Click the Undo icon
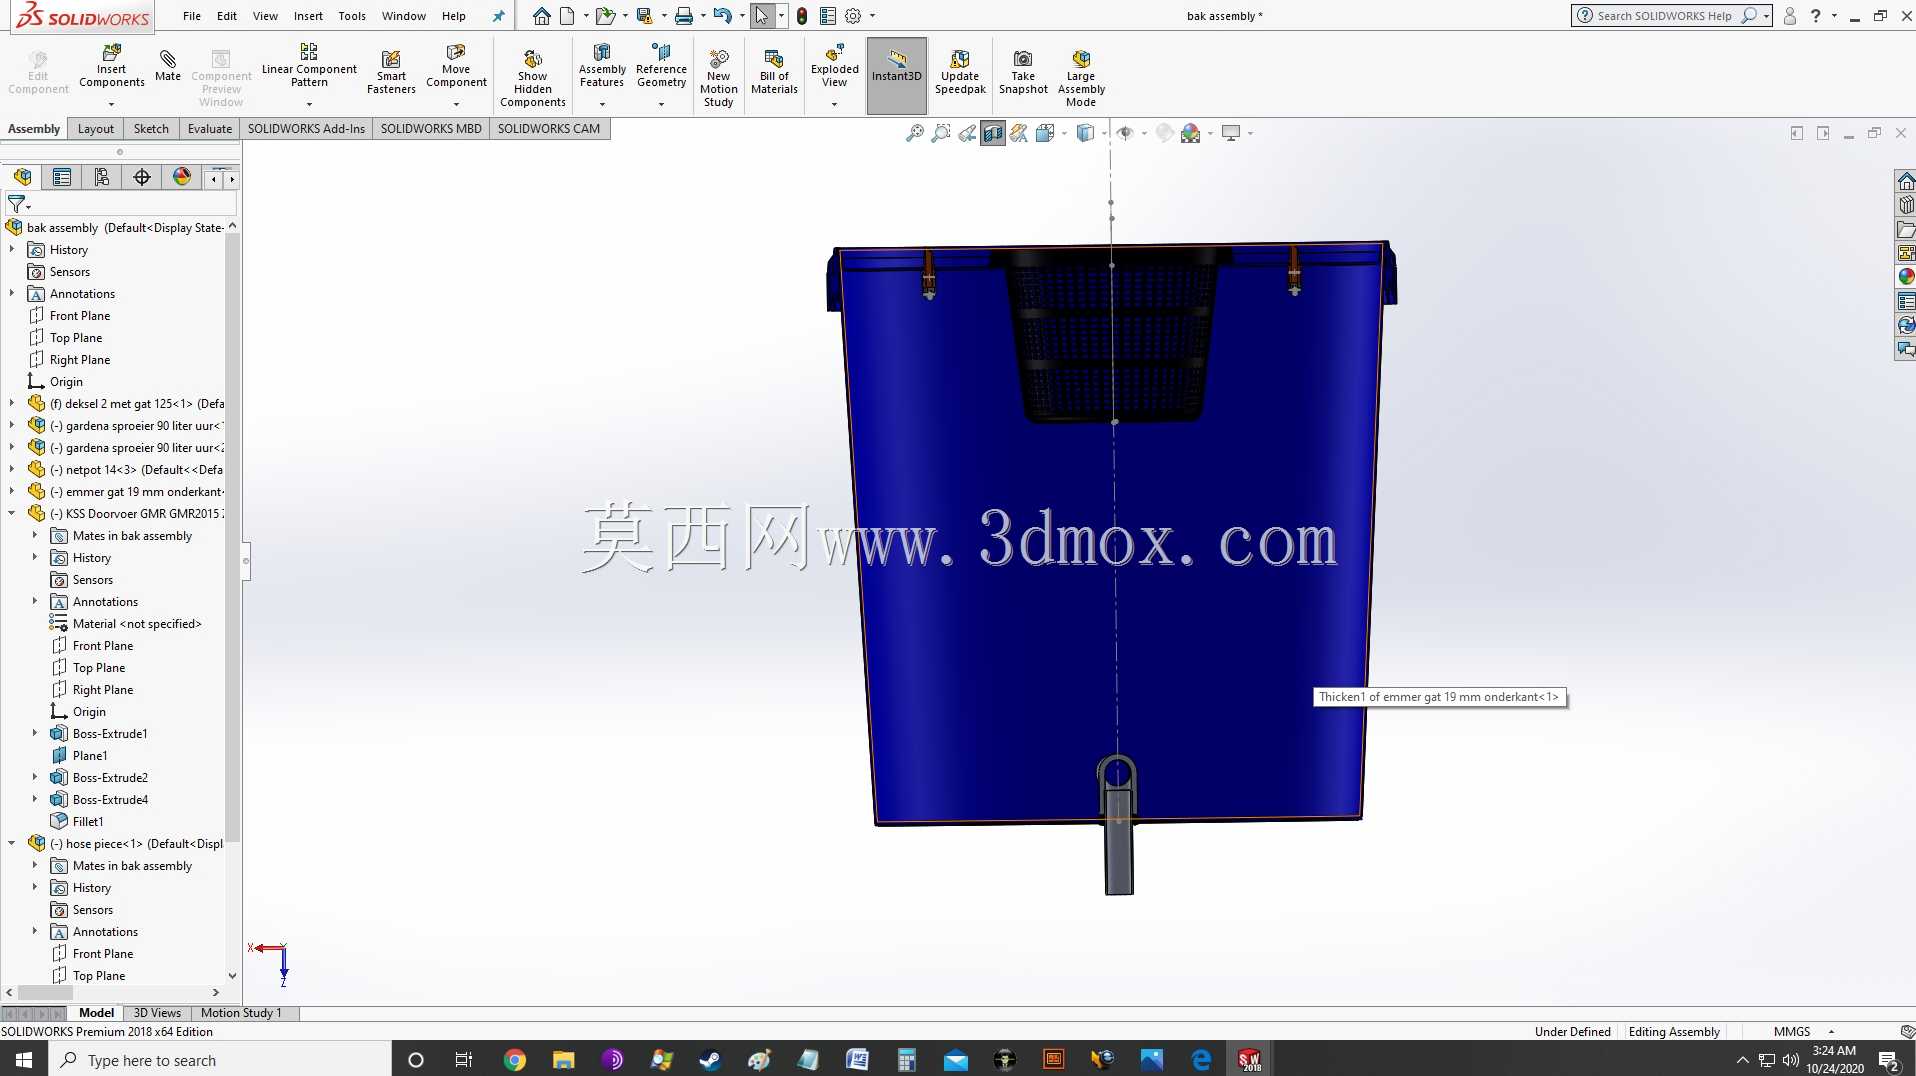1916x1076 pixels. [722, 16]
